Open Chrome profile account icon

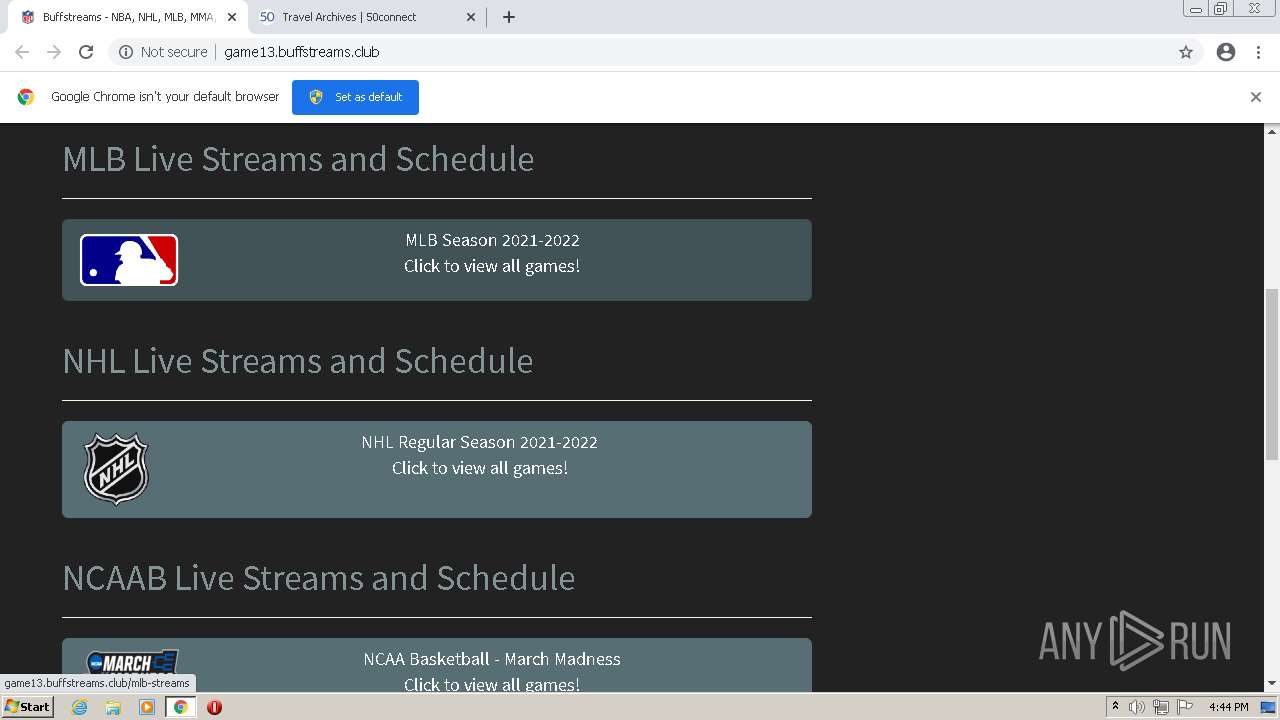(1226, 52)
